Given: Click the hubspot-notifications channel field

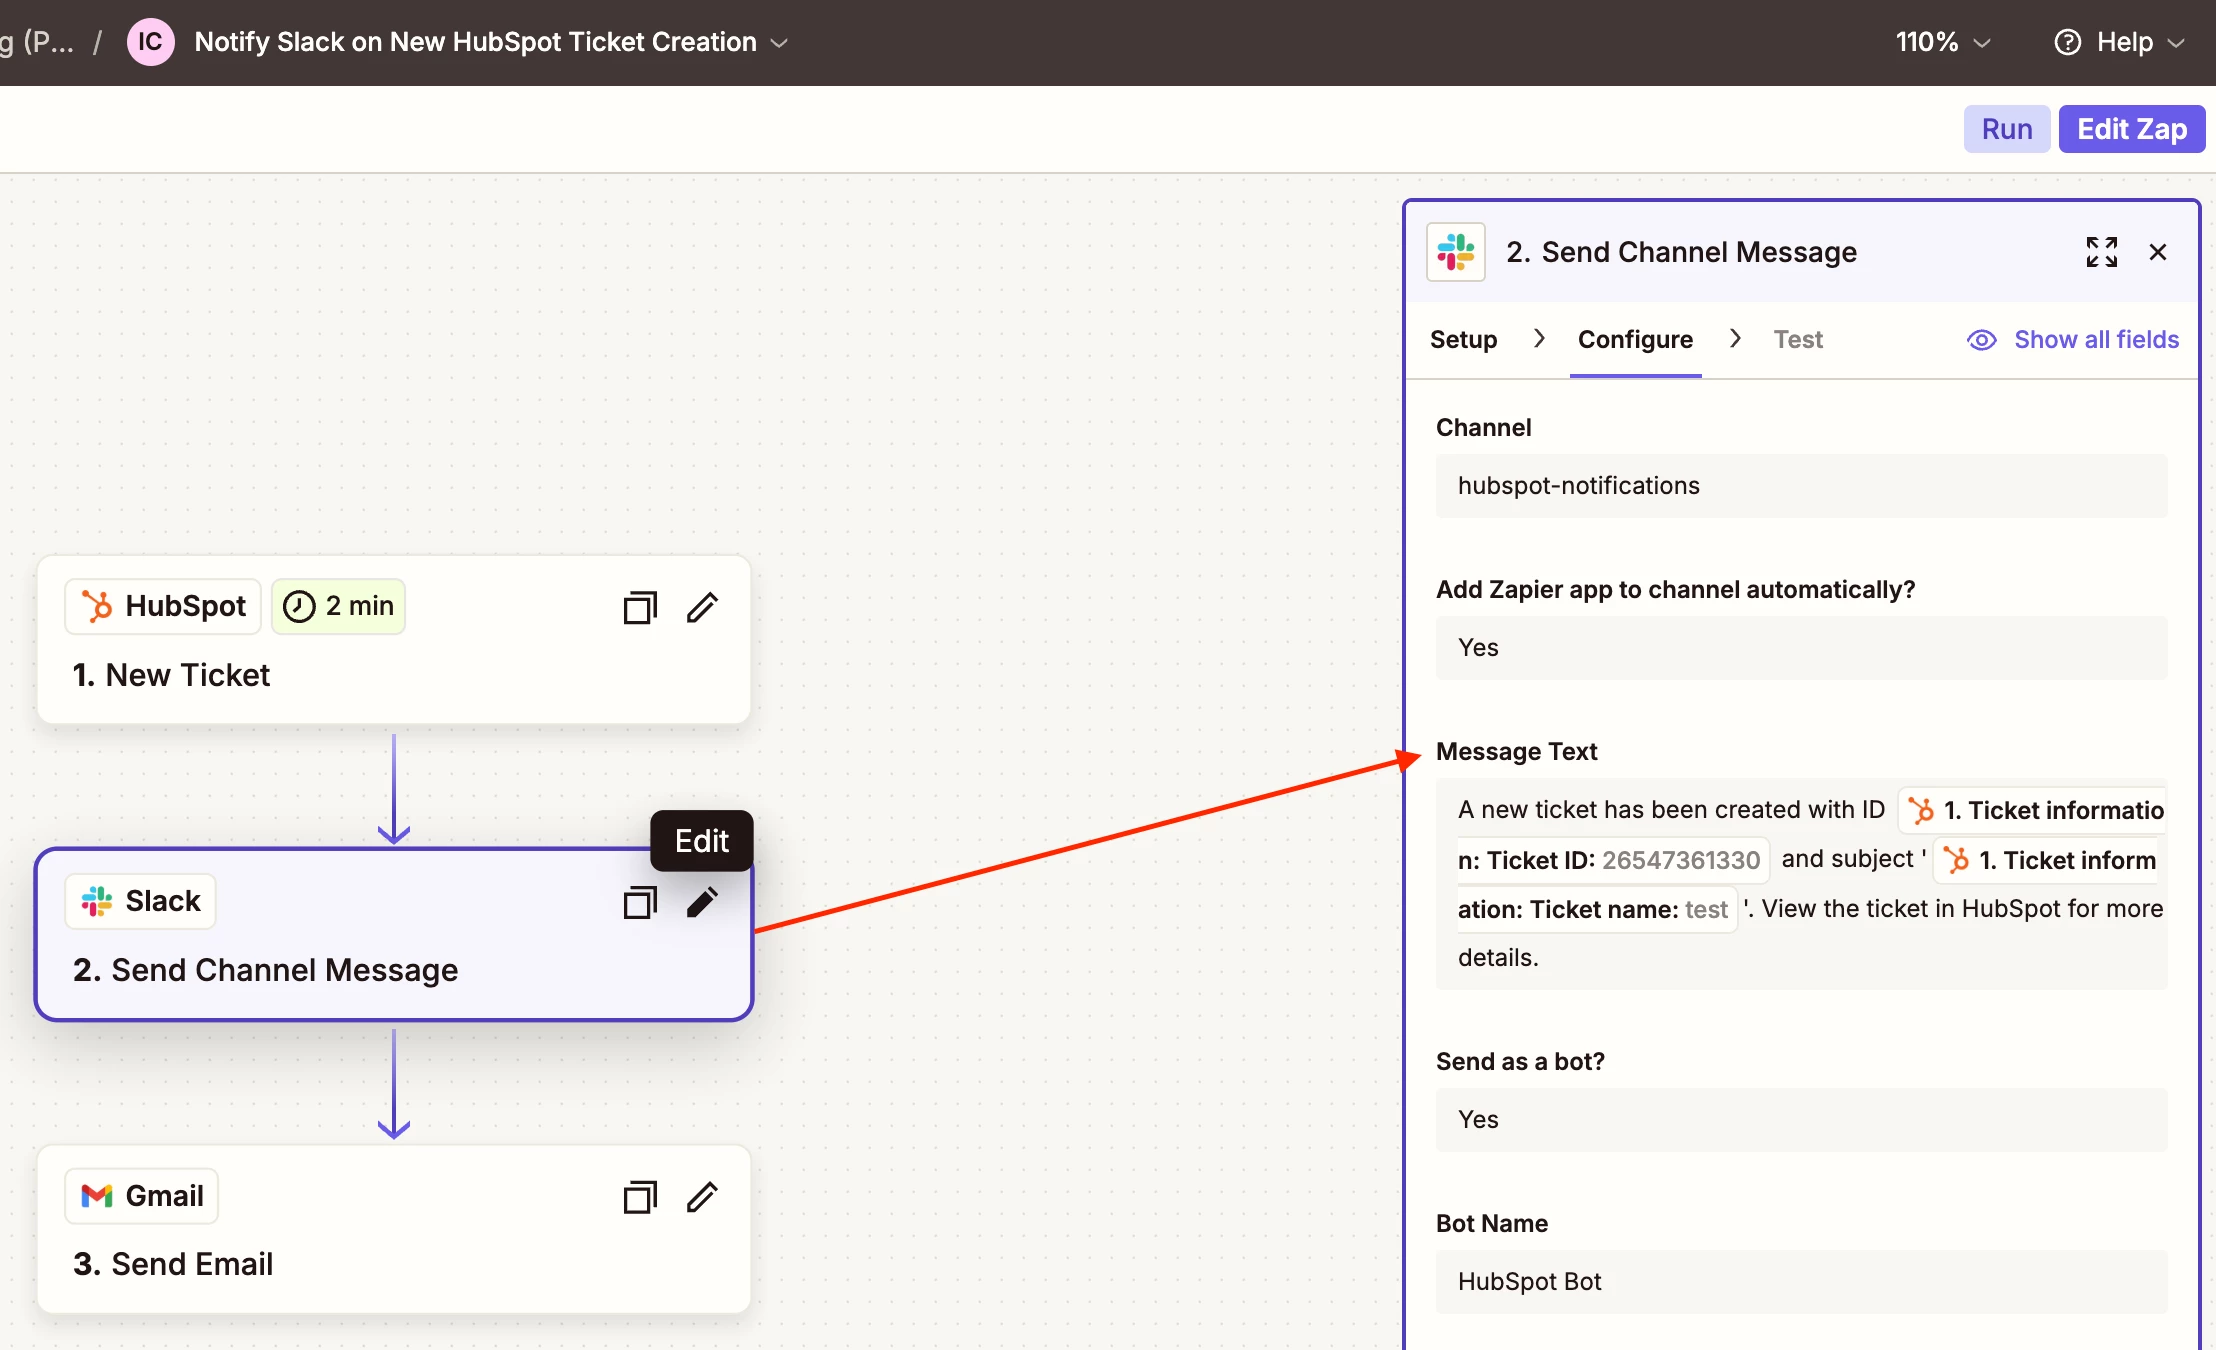Looking at the screenshot, I should click(1800, 486).
